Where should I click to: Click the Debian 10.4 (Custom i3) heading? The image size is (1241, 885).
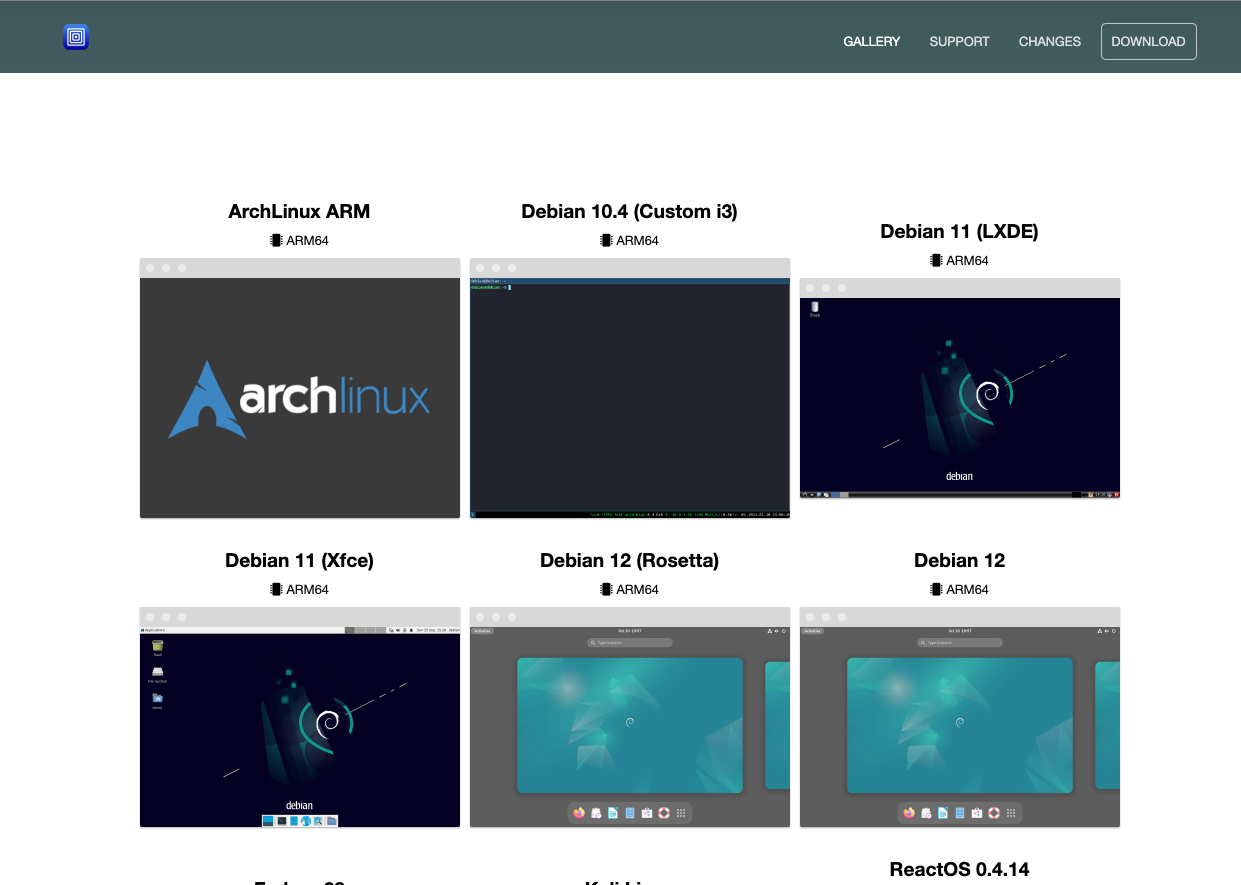pos(629,211)
